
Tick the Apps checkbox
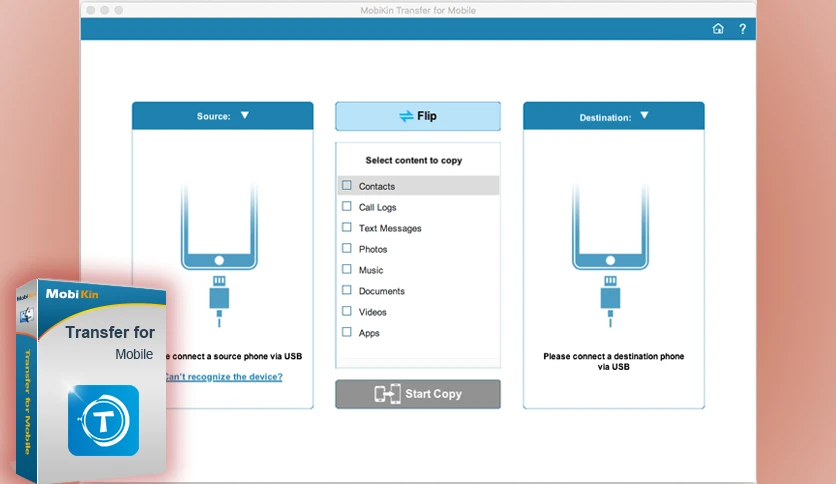point(347,332)
